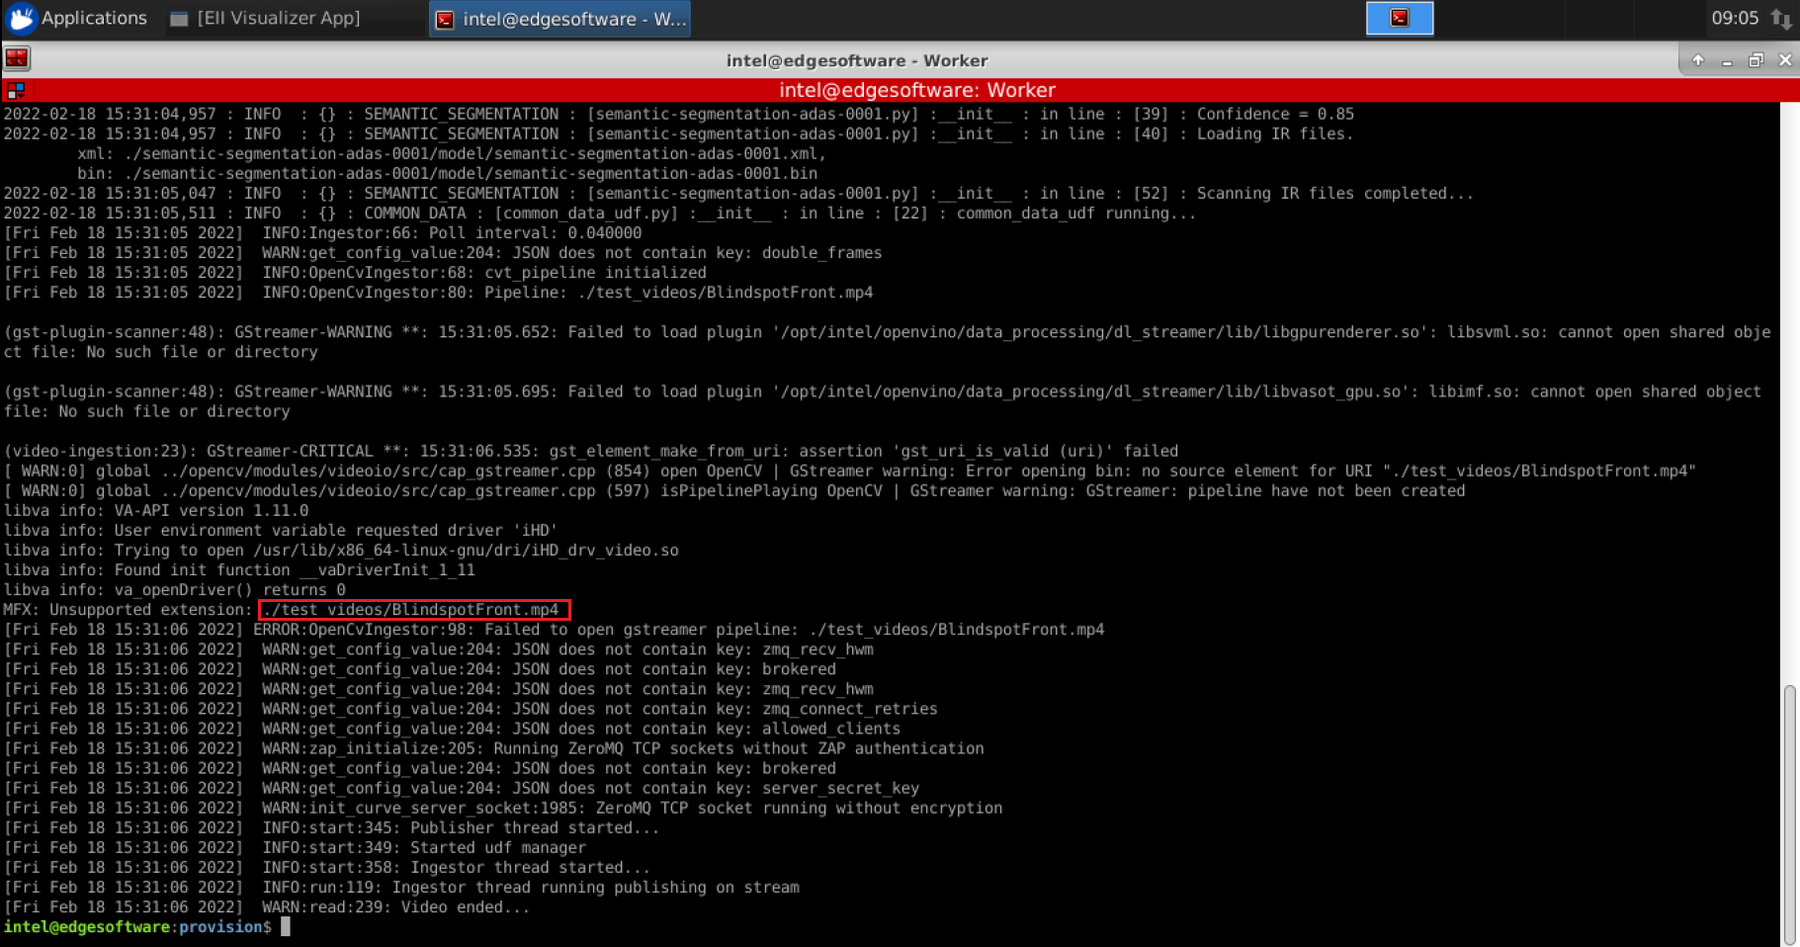The image size is (1800, 947).
Task: Click the 'MFX: Unsupported extension:' text
Action: pos(128,610)
